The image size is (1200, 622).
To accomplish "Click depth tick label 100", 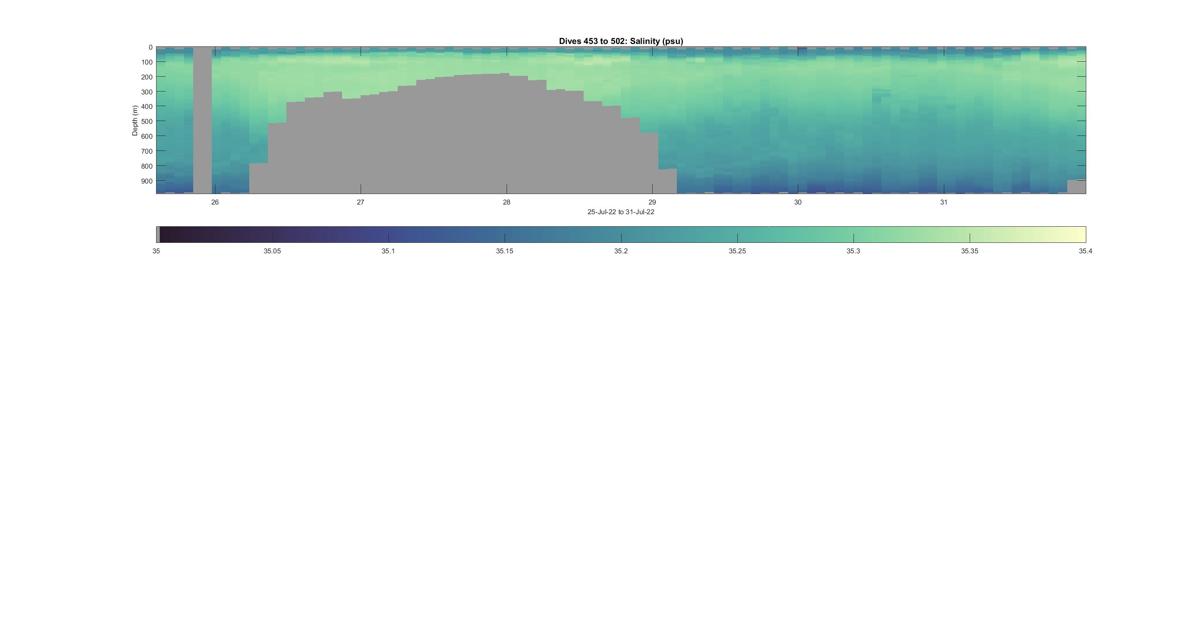I will tap(146, 62).
